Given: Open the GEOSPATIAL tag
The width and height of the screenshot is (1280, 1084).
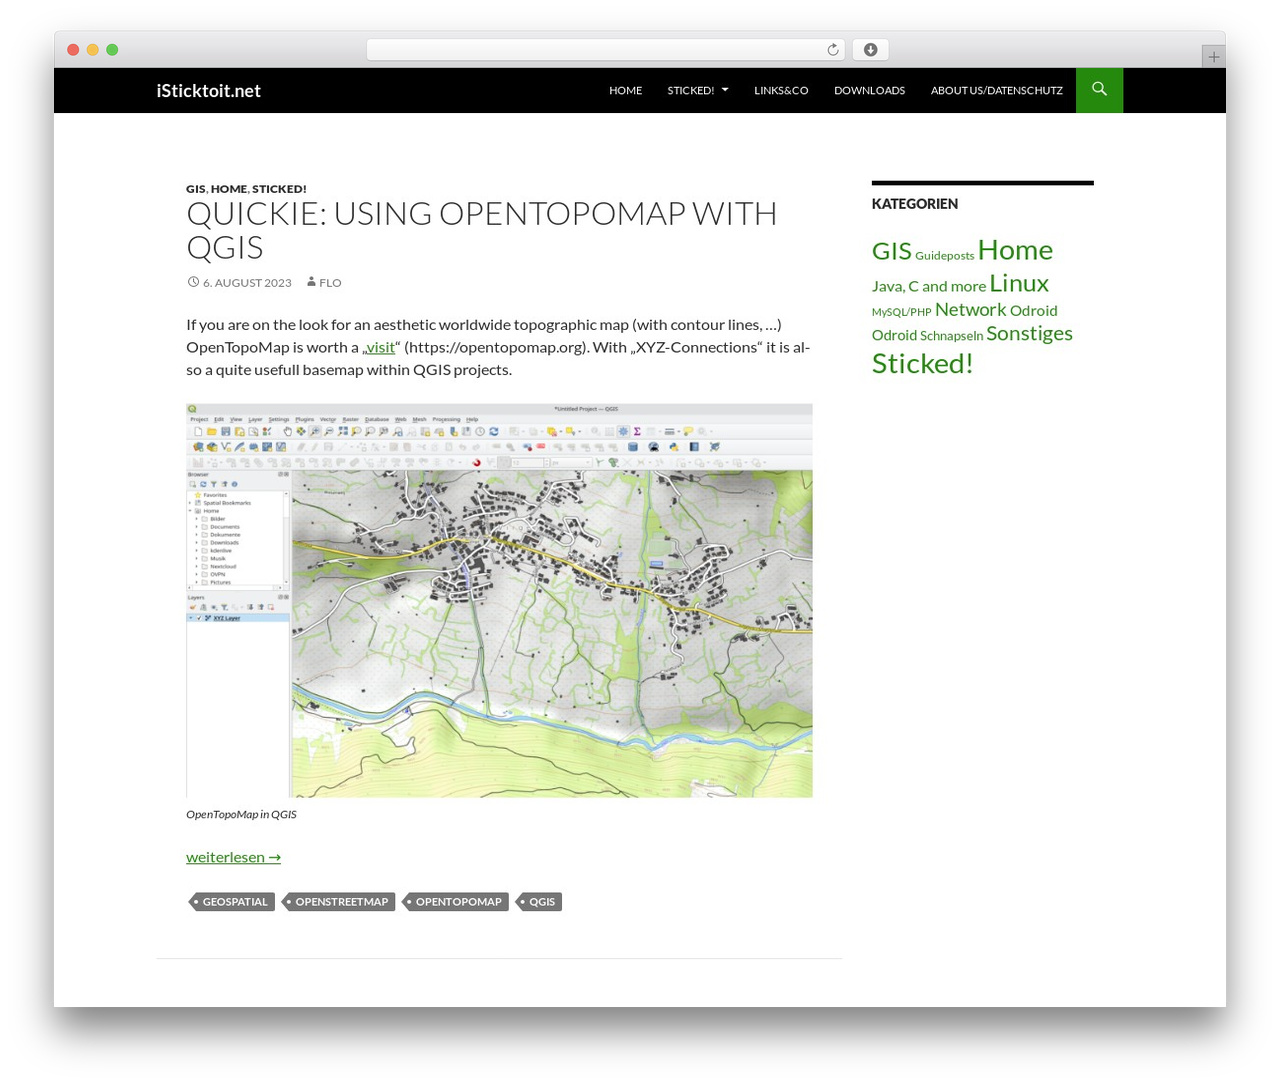Looking at the screenshot, I should point(234,902).
